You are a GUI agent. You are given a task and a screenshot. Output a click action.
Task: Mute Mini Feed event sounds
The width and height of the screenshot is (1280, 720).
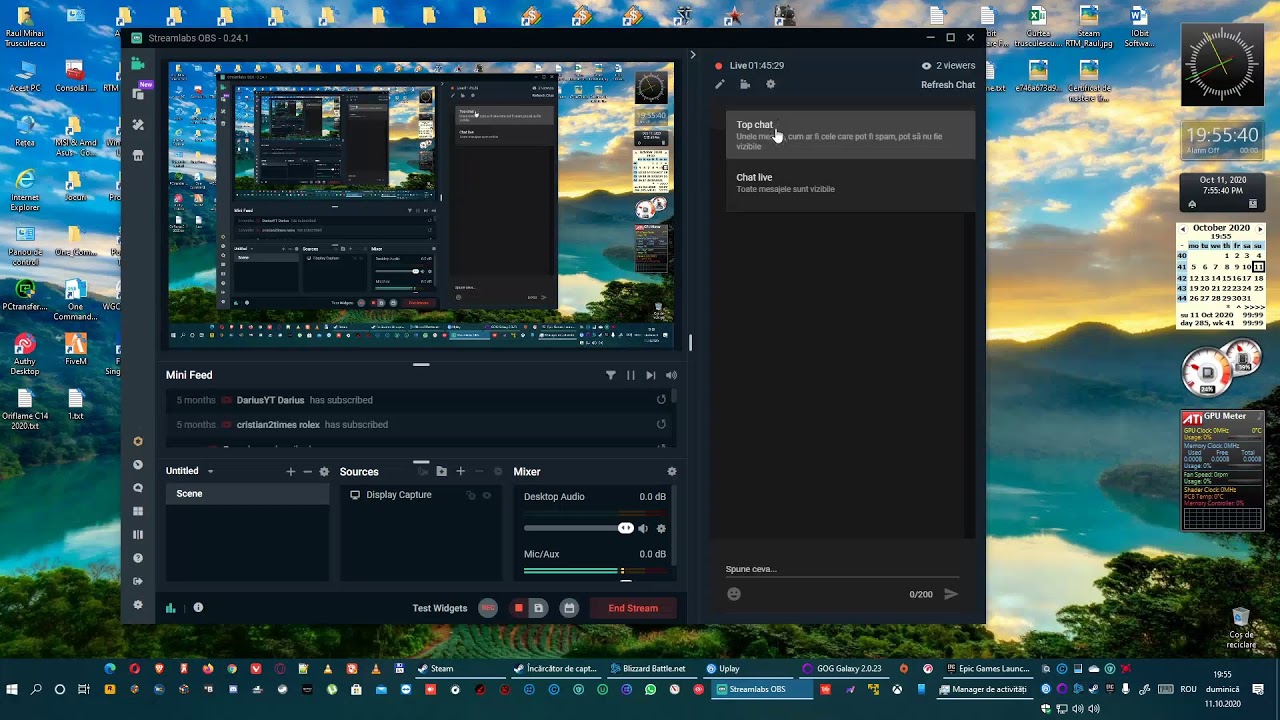pyautogui.click(x=671, y=375)
